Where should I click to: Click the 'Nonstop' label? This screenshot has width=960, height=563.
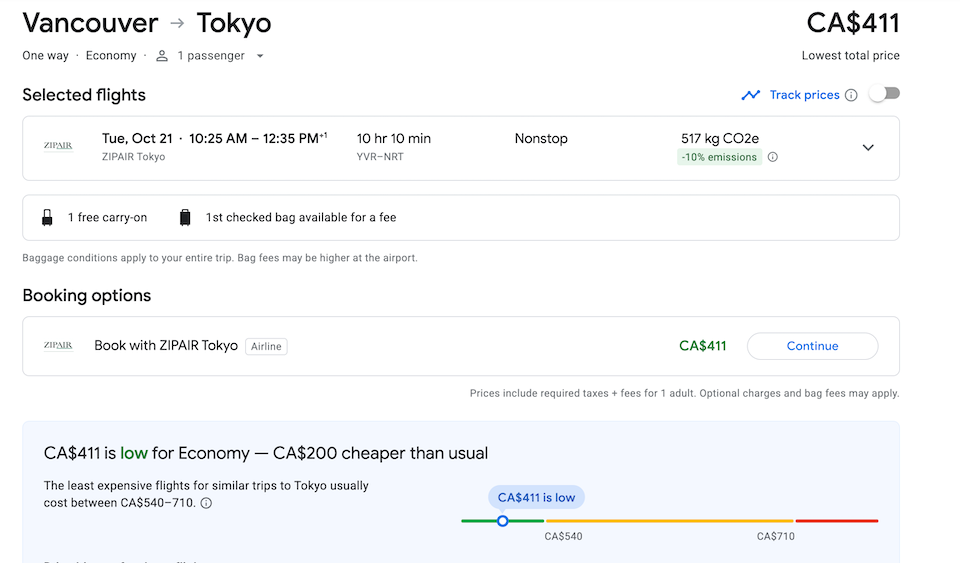[x=541, y=138]
